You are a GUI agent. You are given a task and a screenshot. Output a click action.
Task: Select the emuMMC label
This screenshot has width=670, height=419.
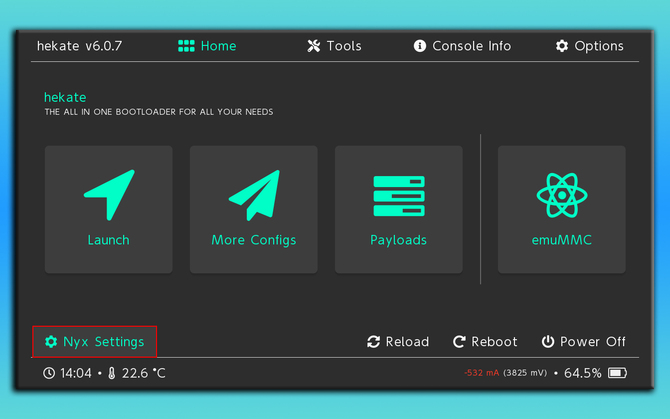click(561, 240)
